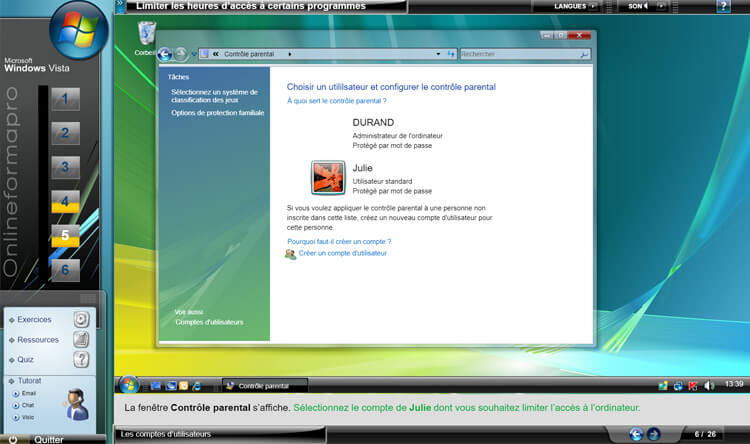
Task: Go back with the Explorer back arrow
Action: [165, 54]
